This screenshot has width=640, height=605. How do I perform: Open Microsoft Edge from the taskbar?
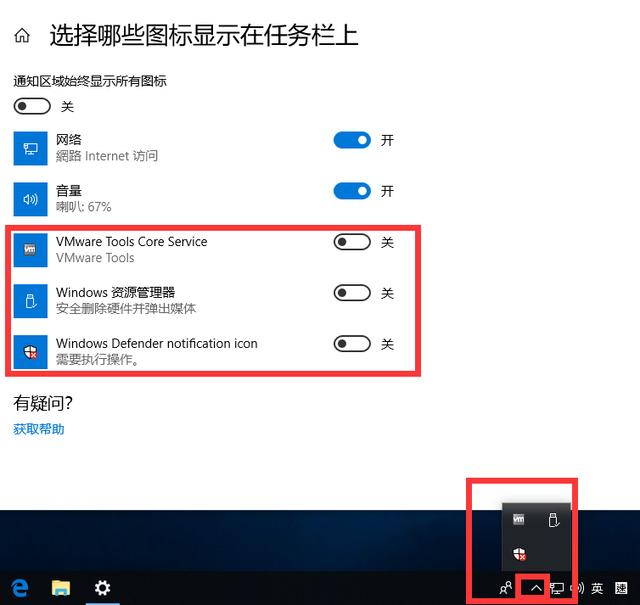tap(20, 588)
